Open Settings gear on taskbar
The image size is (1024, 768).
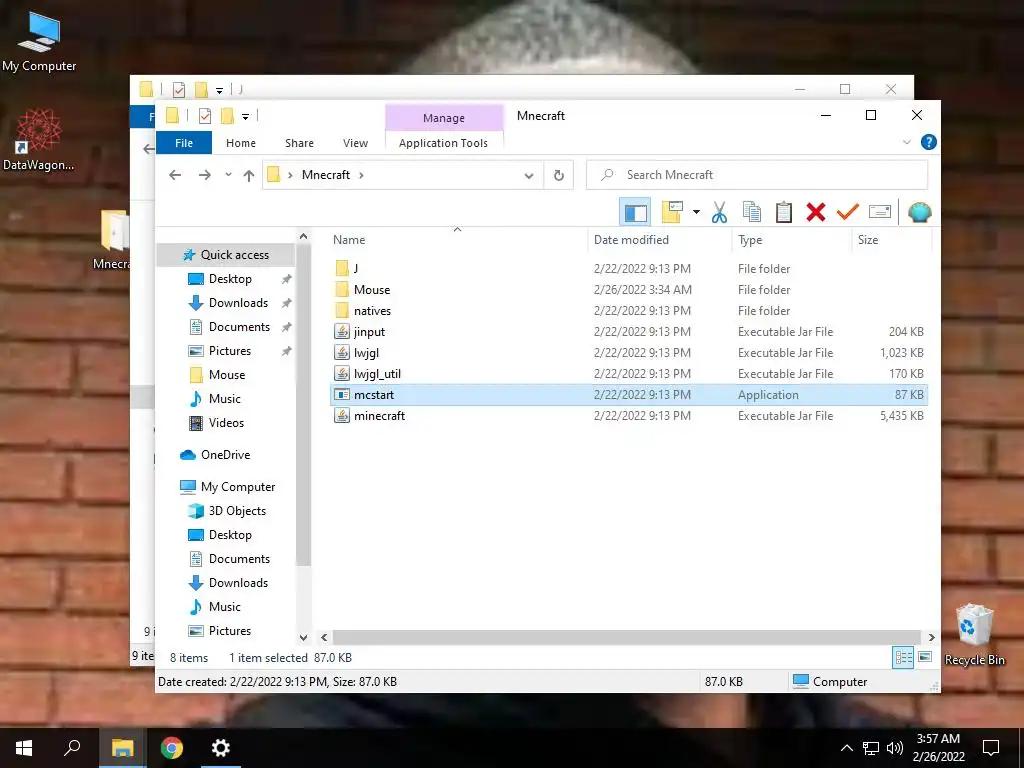[x=221, y=748]
